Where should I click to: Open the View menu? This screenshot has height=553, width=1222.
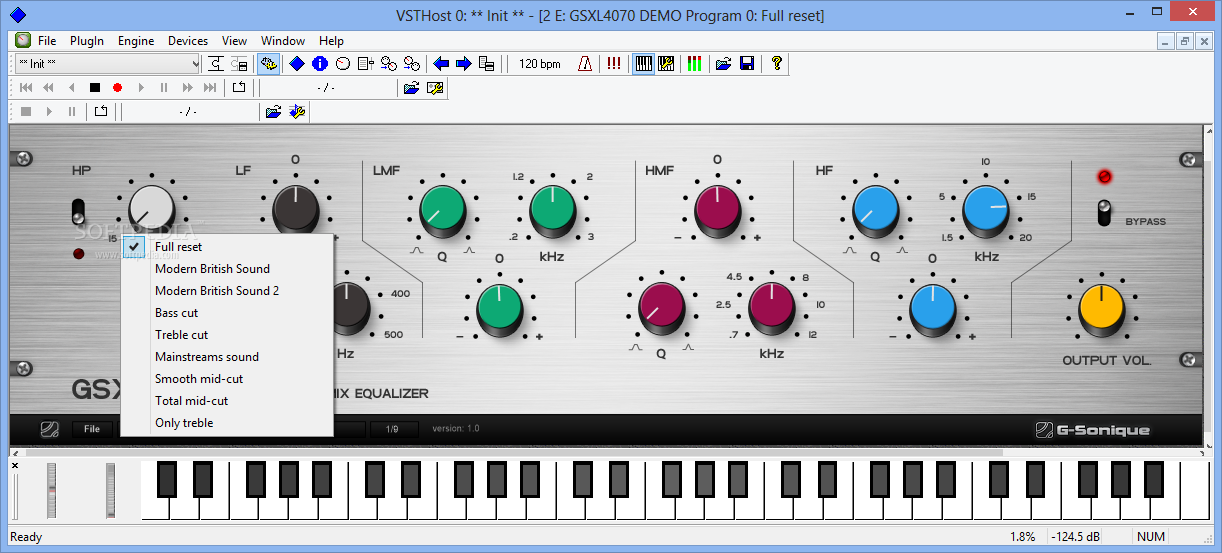coord(234,41)
